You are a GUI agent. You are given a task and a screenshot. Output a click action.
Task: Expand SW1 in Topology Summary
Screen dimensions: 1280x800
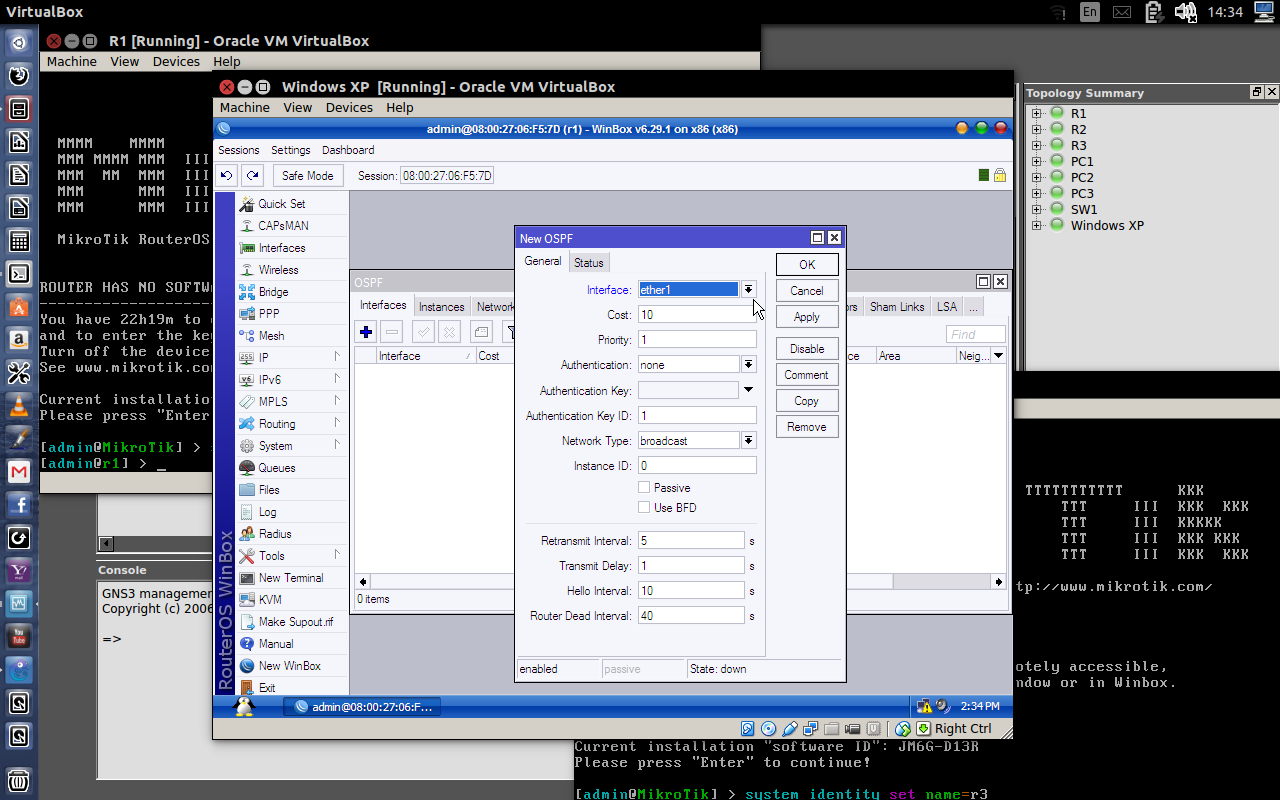pyautogui.click(x=1037, y=210)
